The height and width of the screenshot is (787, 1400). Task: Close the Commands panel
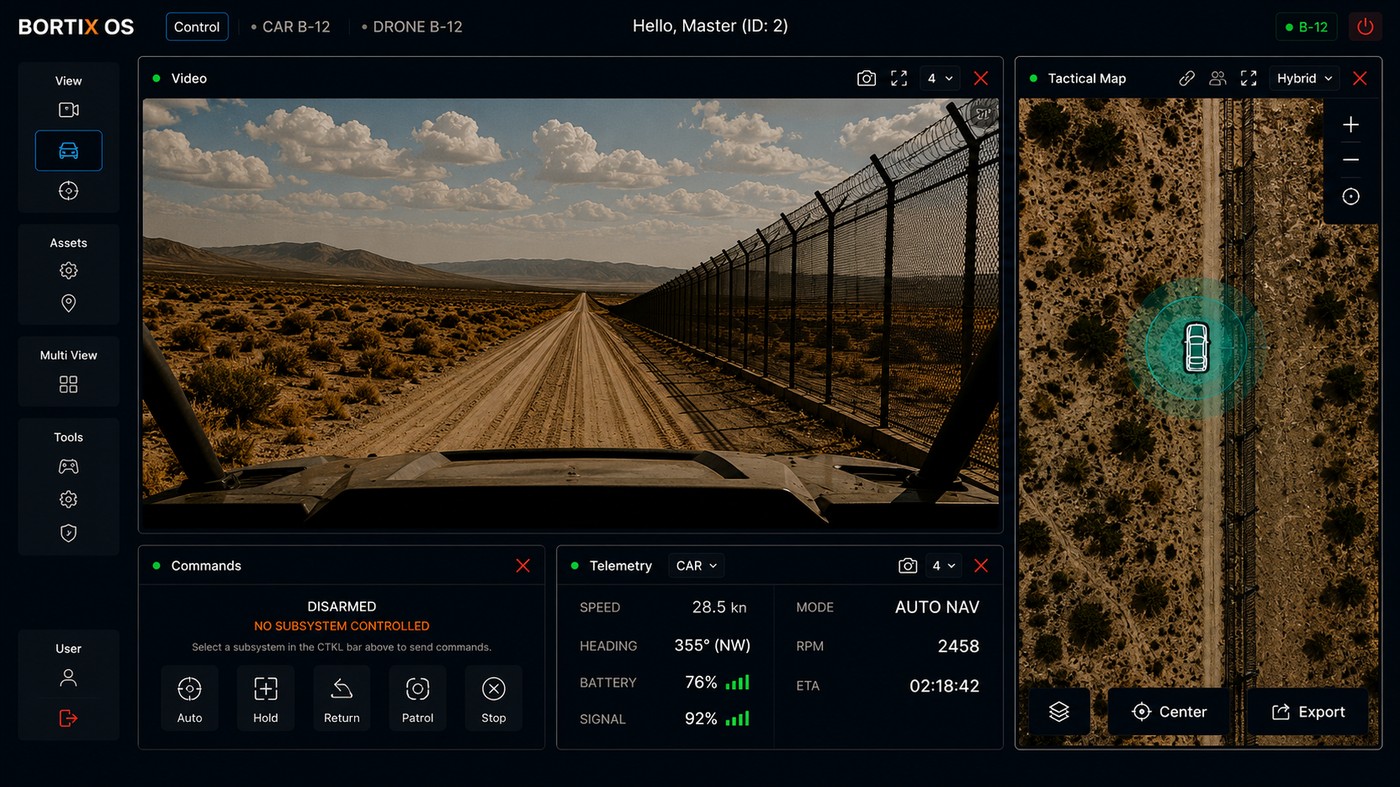(522, 566)
